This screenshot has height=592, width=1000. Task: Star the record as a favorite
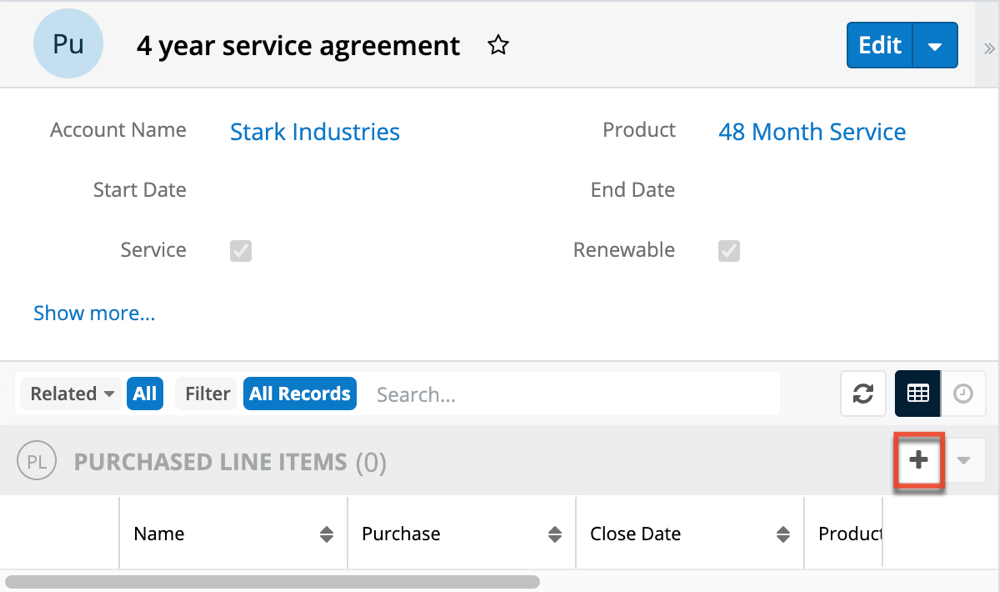(498, 46)
